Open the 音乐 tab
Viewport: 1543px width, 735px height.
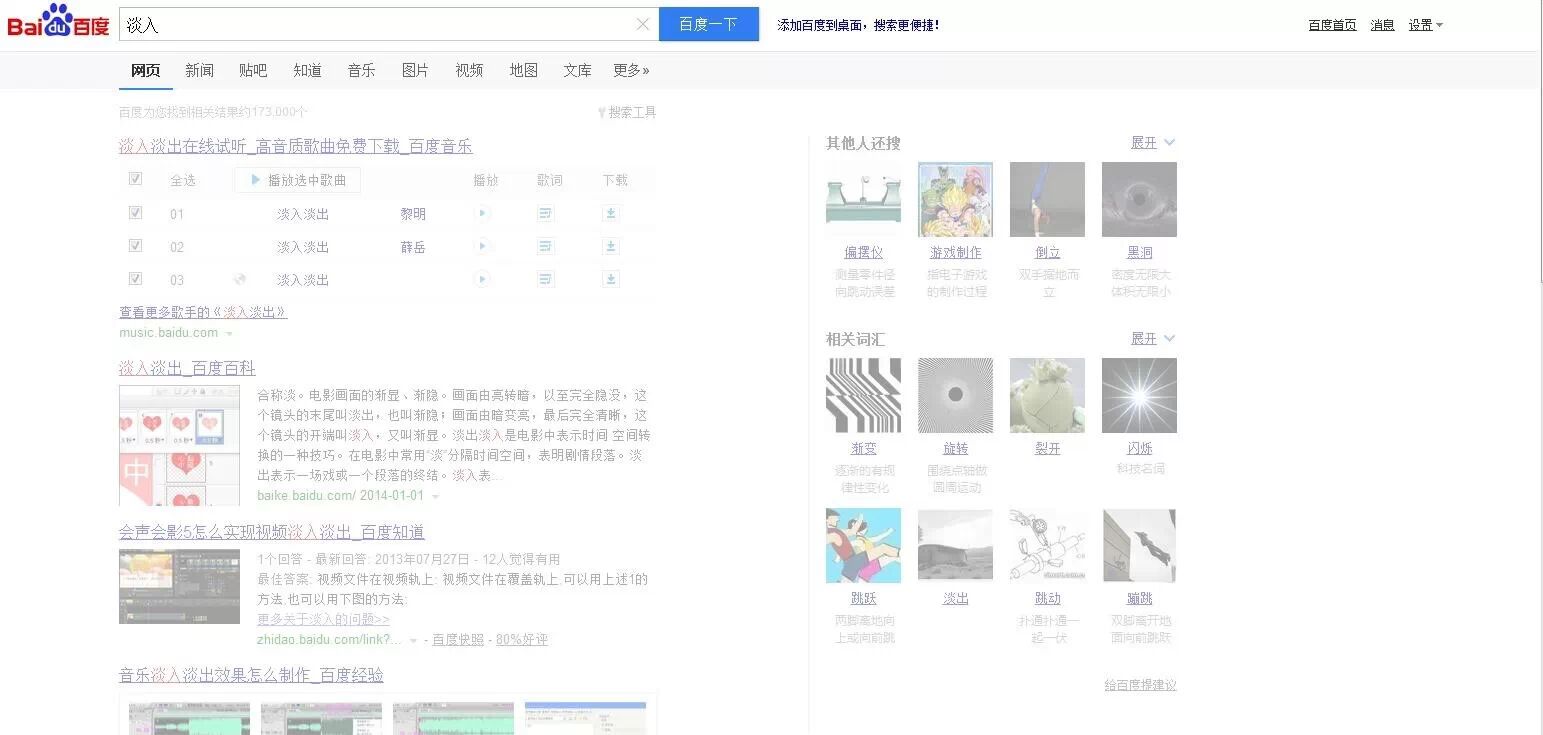pos(361,70)
